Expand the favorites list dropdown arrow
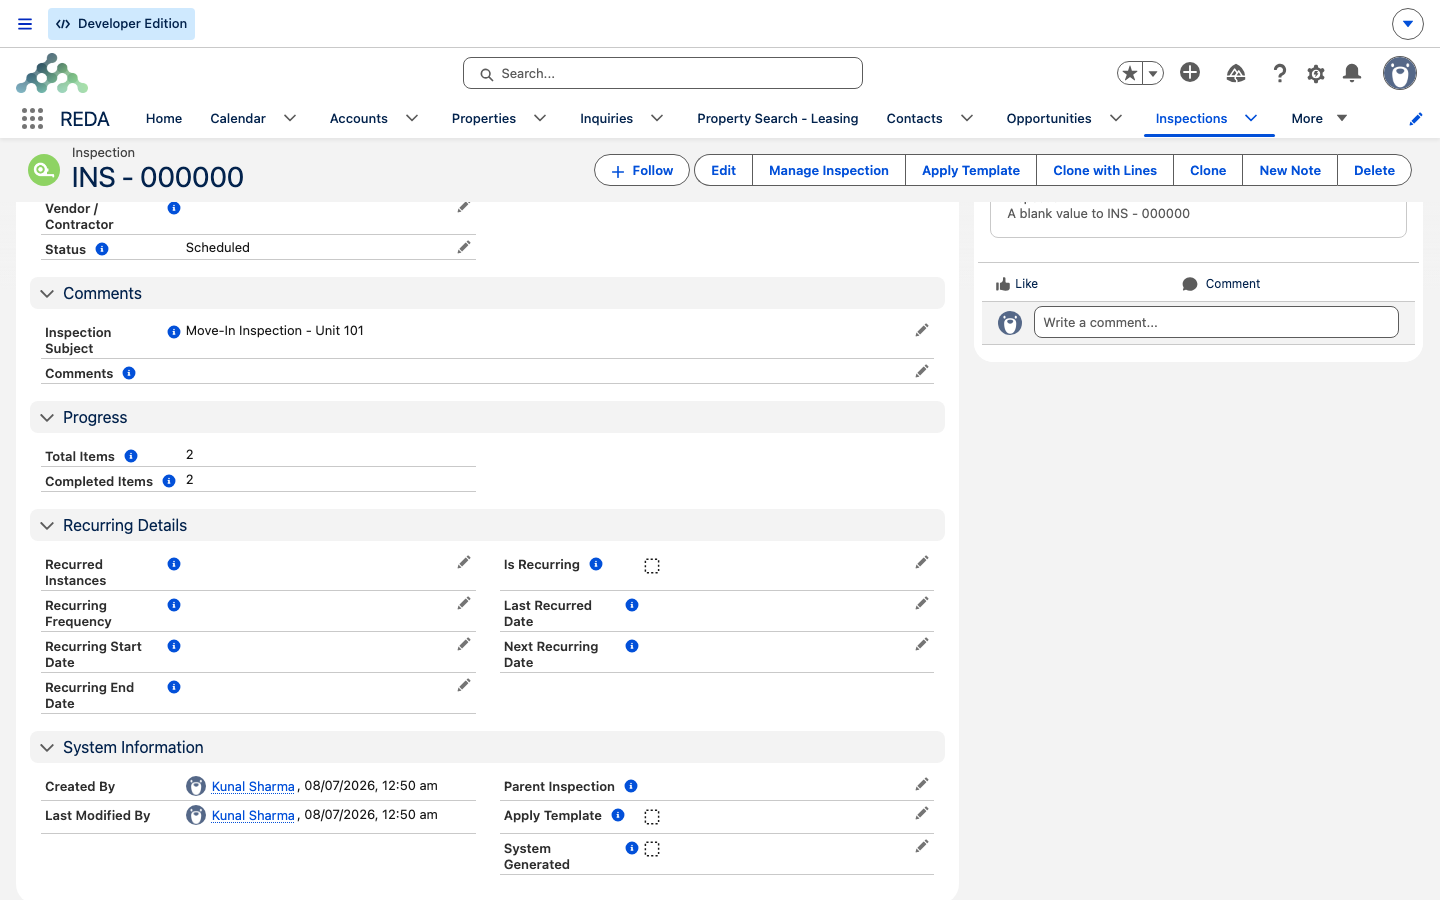The height and width of the screenshot is (900, 1440). click(x=1153, y=73)
